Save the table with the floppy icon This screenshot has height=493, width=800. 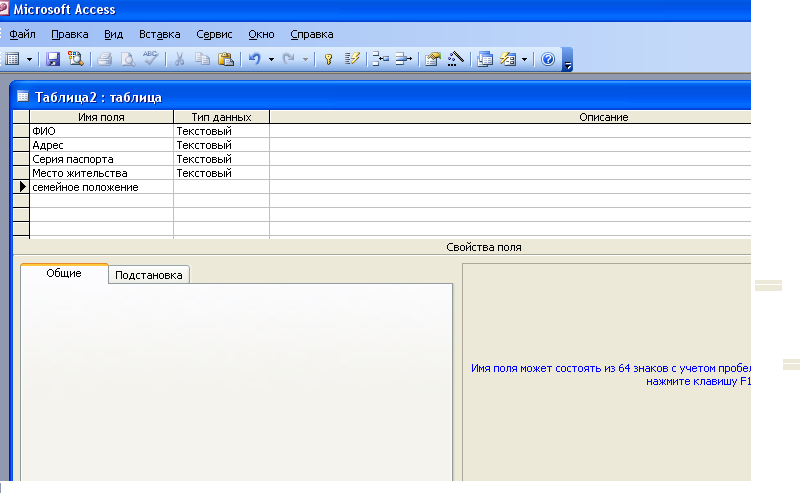click(x=53, y=59)
